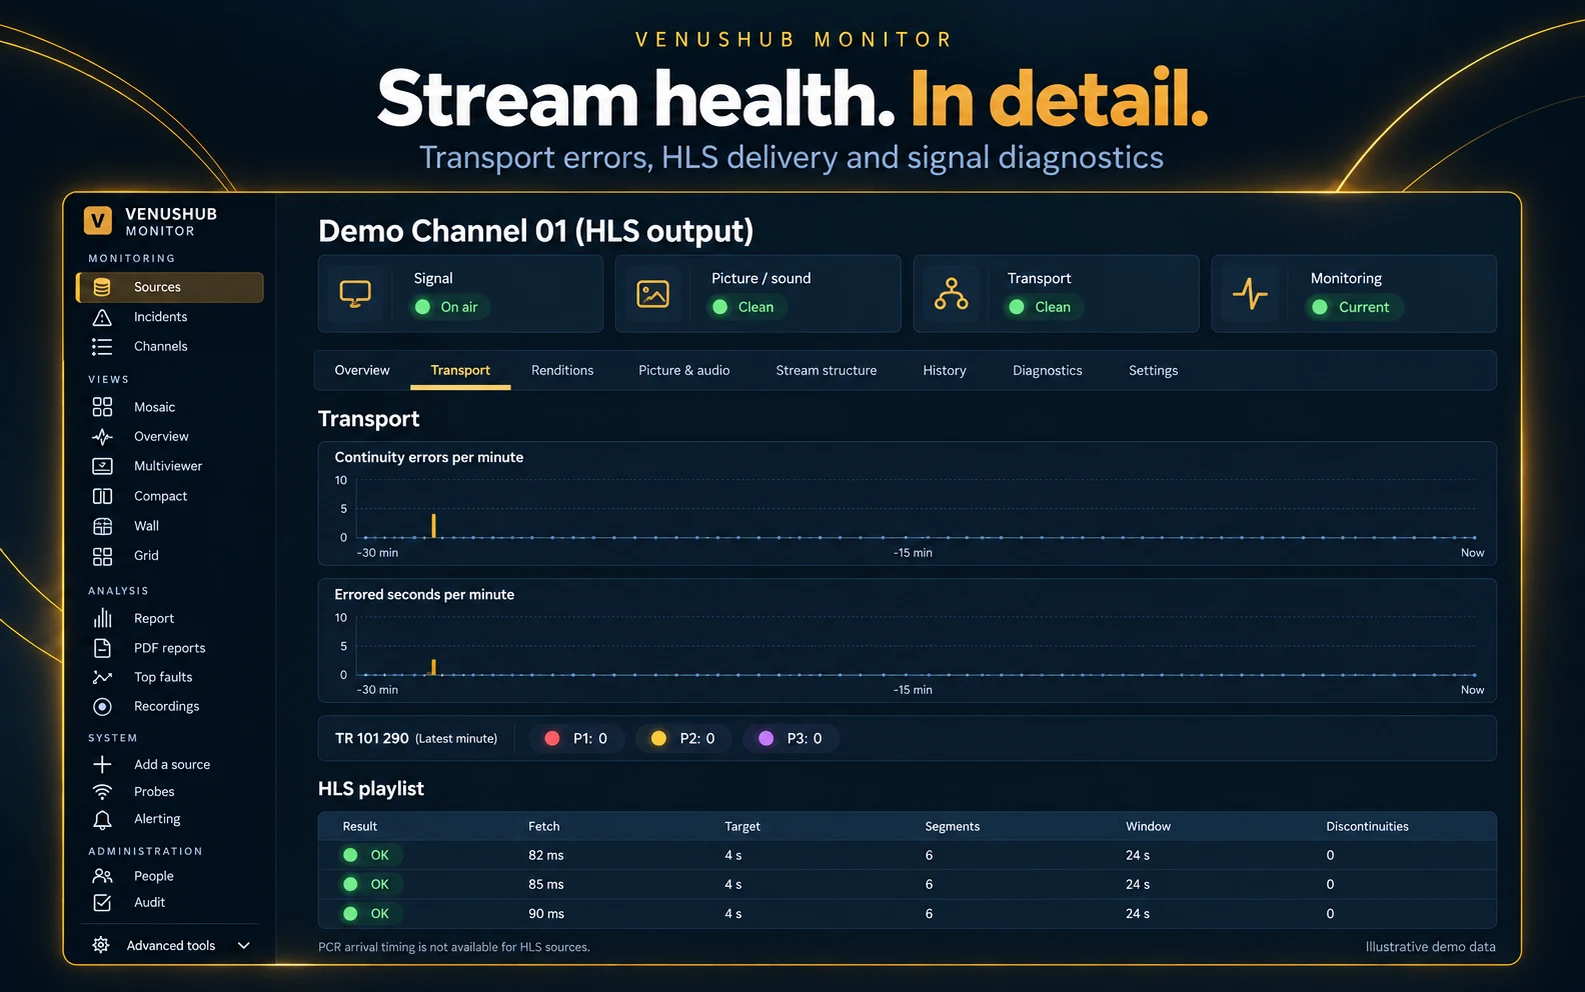Open the Mosaic view icon

102,407
